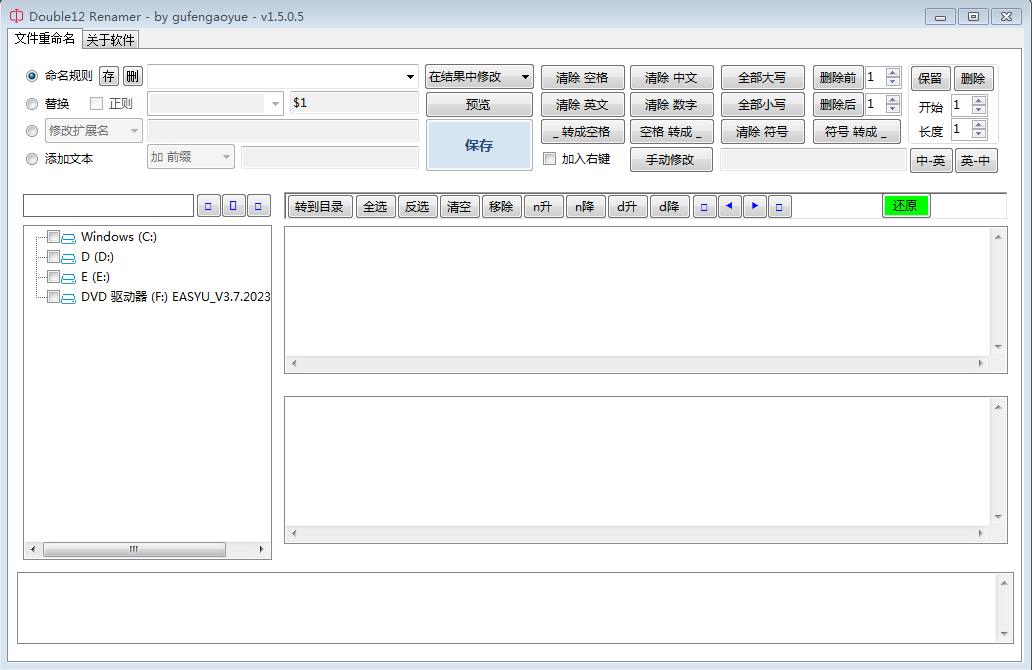Select the 添加文本 radio button

[x=32, y=159]
